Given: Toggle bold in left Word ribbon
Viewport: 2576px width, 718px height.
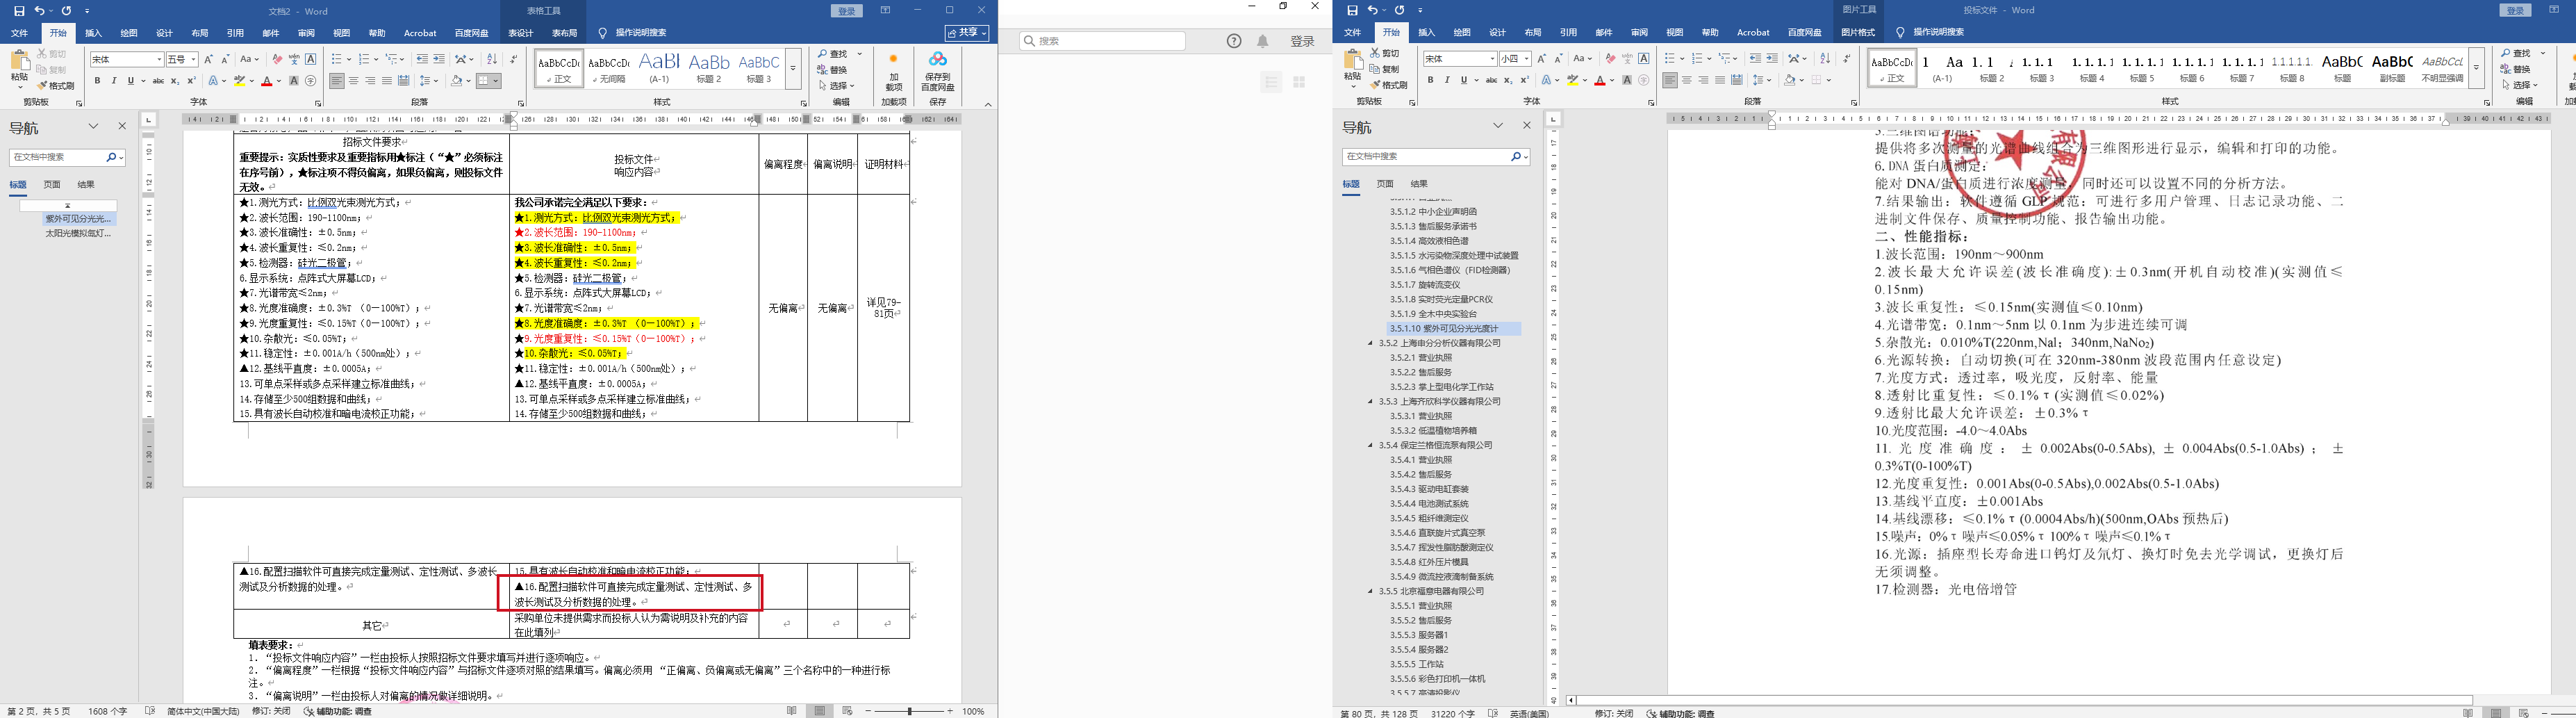Looking at the screenshot, I should pos(97,81).
